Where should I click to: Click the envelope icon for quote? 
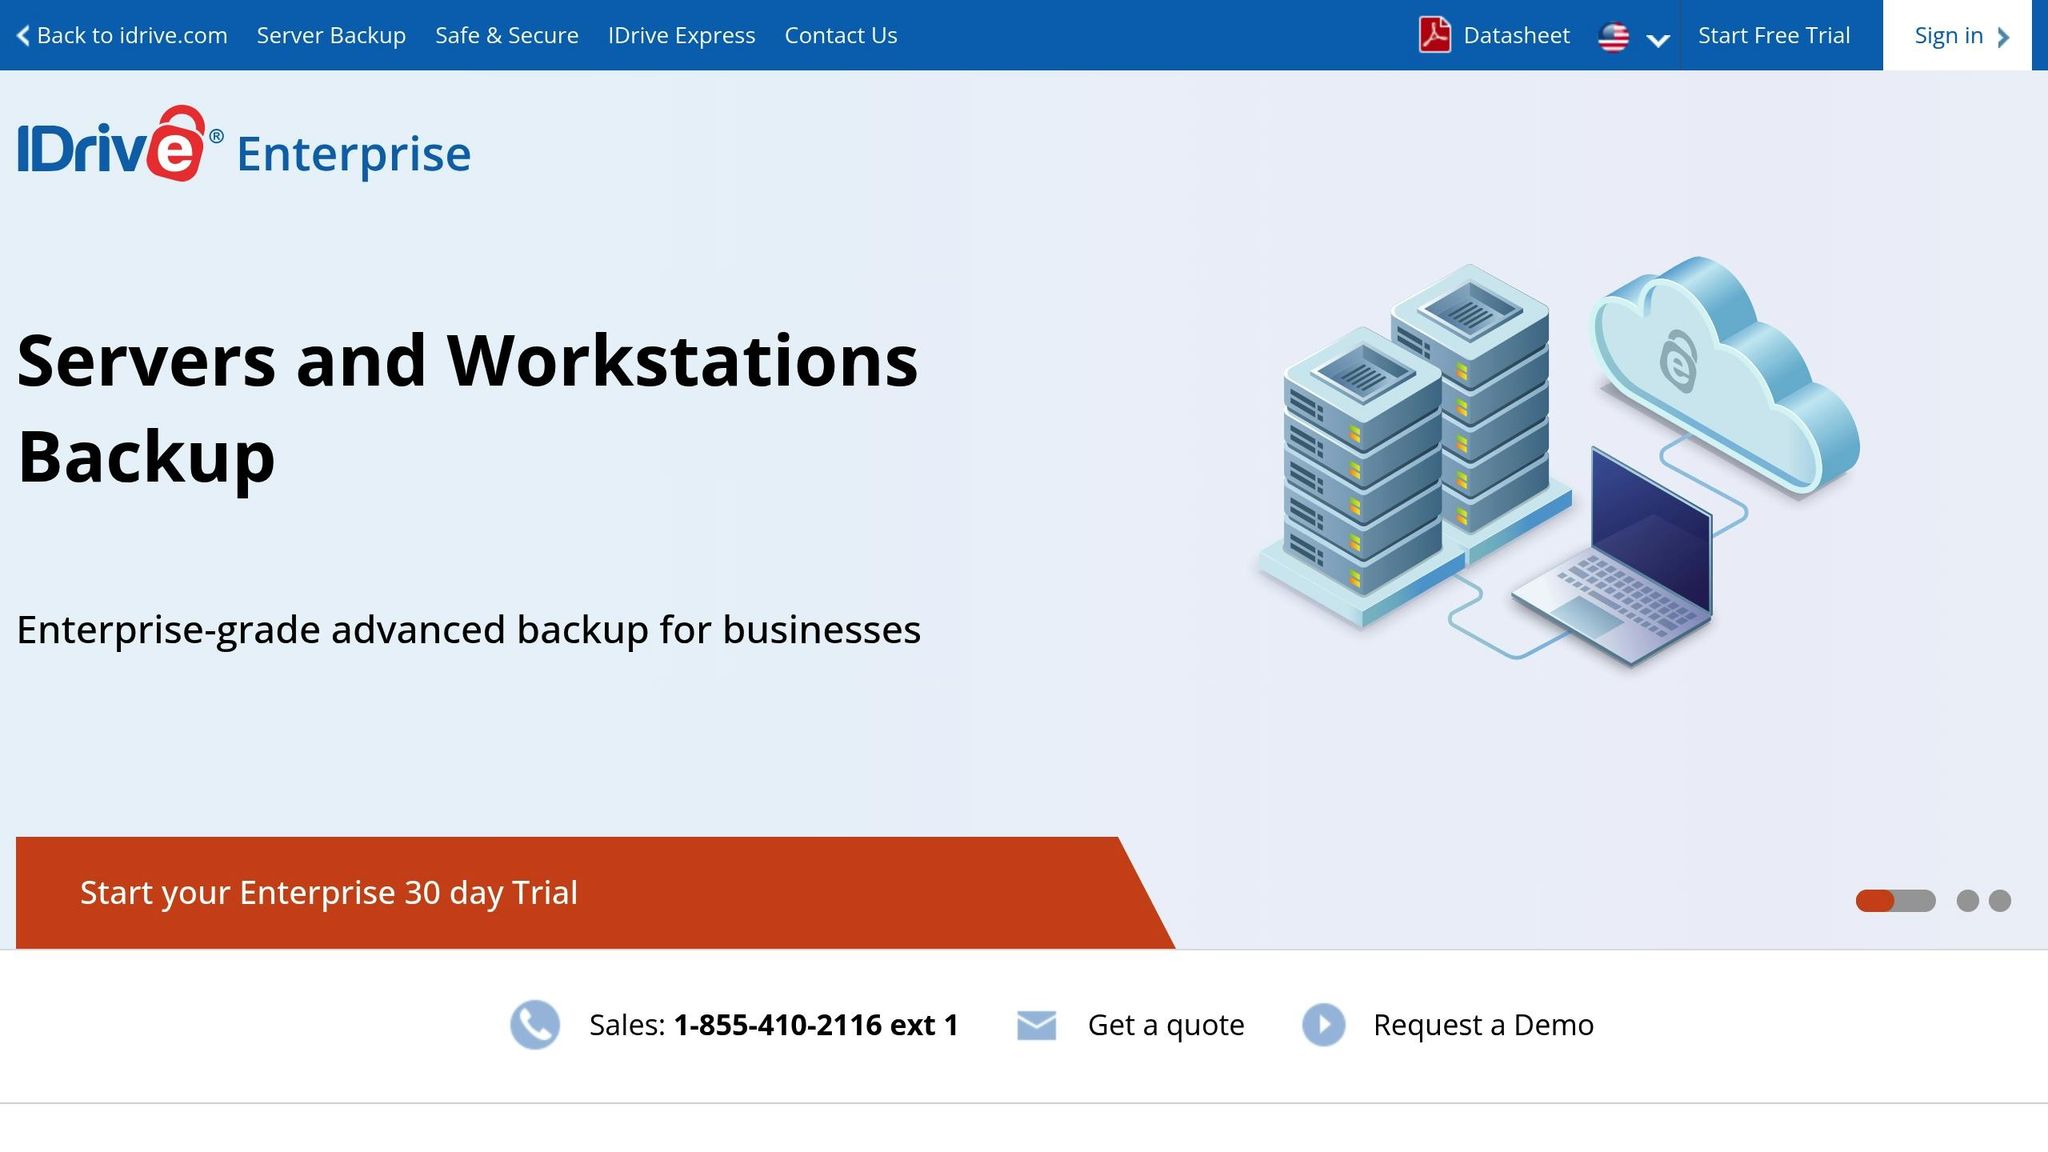pos(1036,1024)
